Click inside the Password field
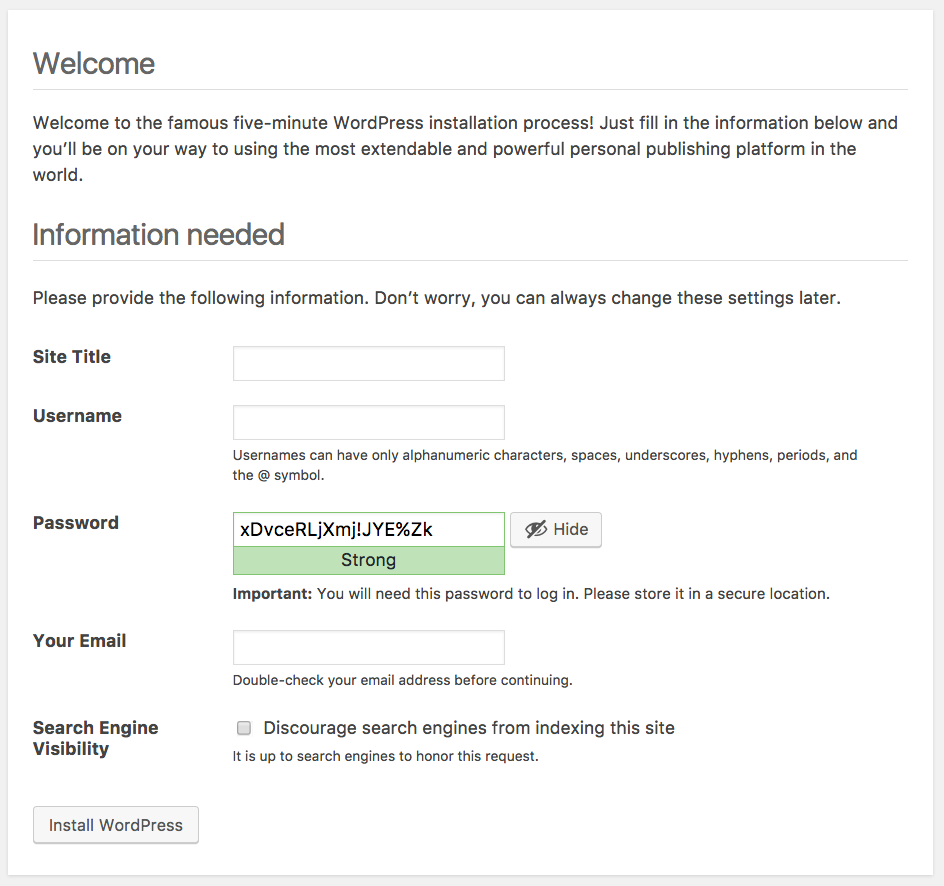Screen dimensions: 944x886 368,530
